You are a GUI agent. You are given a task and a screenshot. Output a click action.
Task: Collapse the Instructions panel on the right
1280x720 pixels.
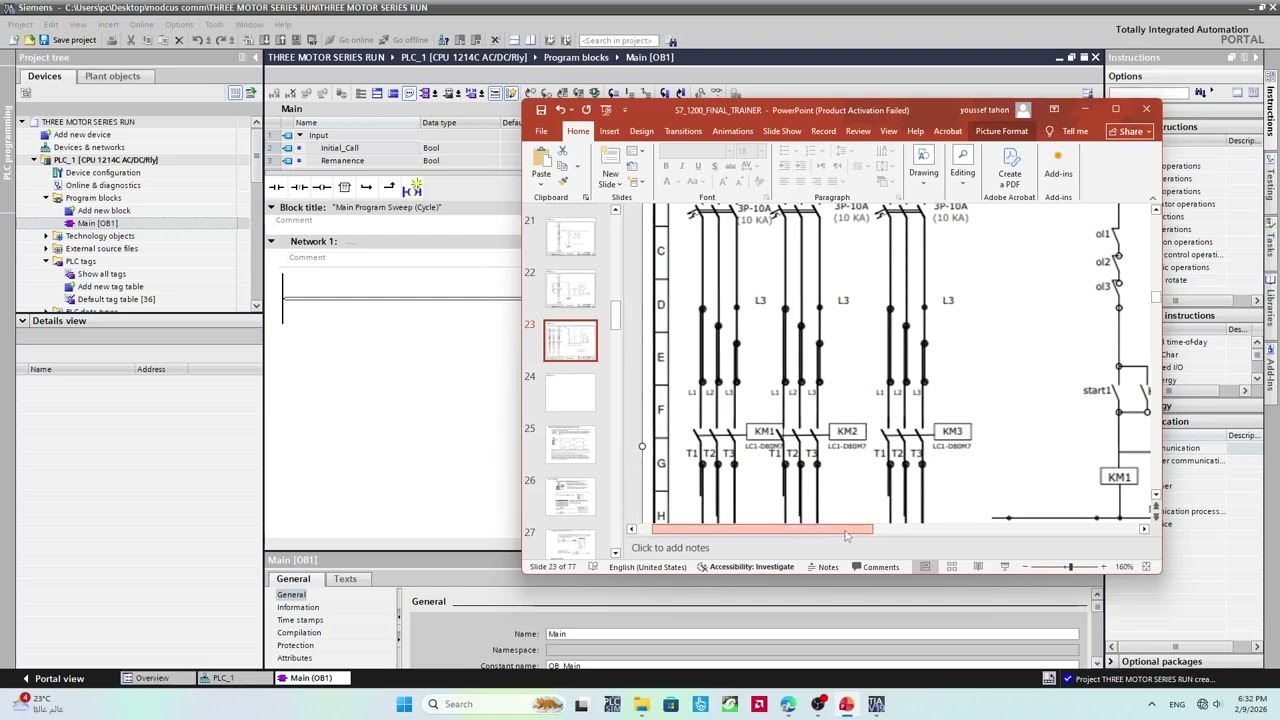(1257, 57)
